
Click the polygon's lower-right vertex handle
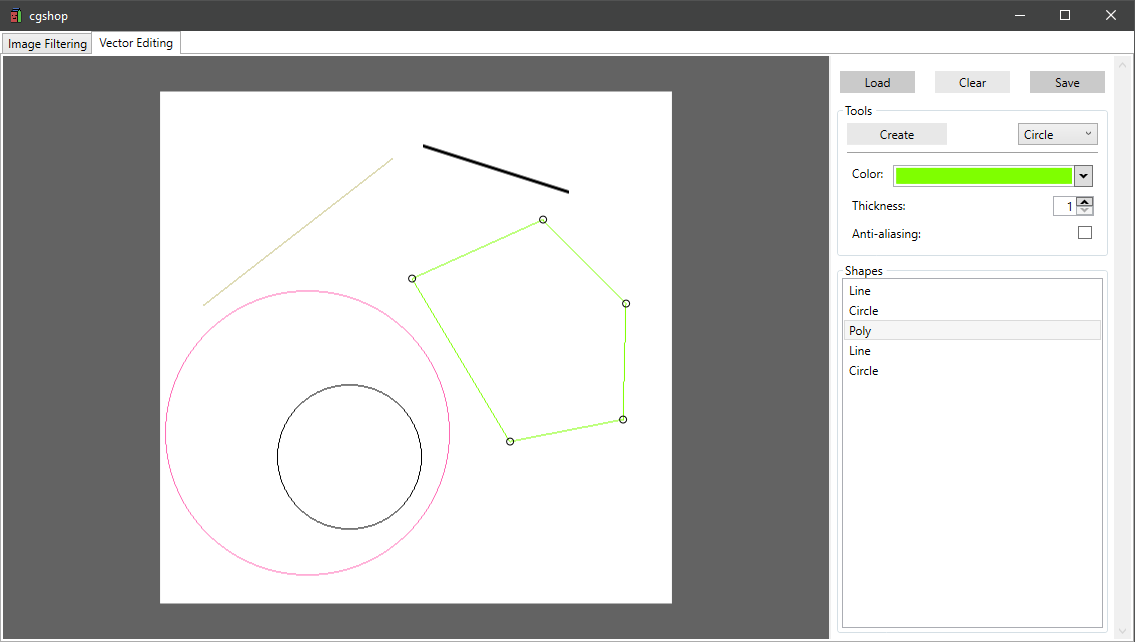623,420
